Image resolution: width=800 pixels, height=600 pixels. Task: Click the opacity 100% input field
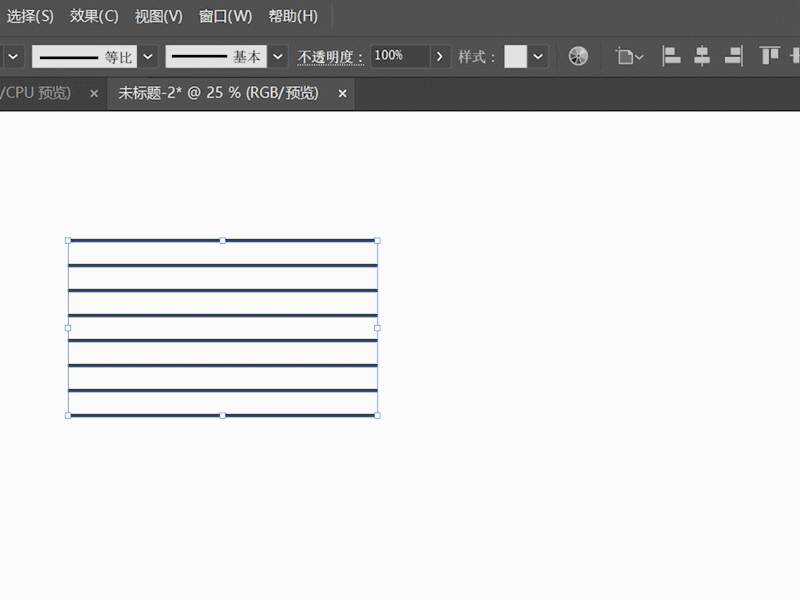pyautogui.click(x=400, y=57)
